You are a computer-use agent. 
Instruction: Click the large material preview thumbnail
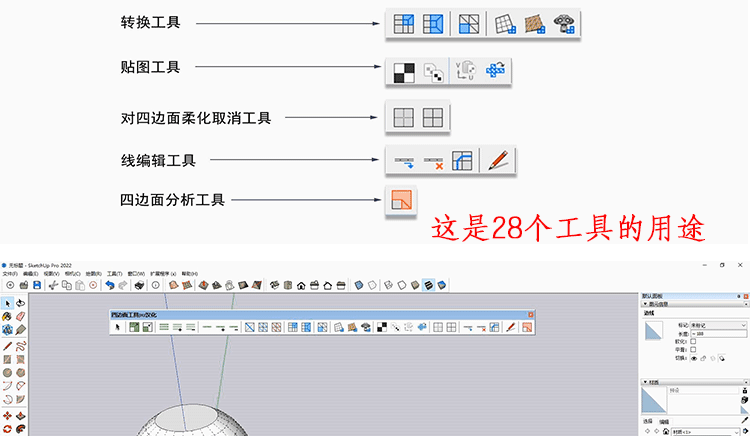[x=654, y=400]
